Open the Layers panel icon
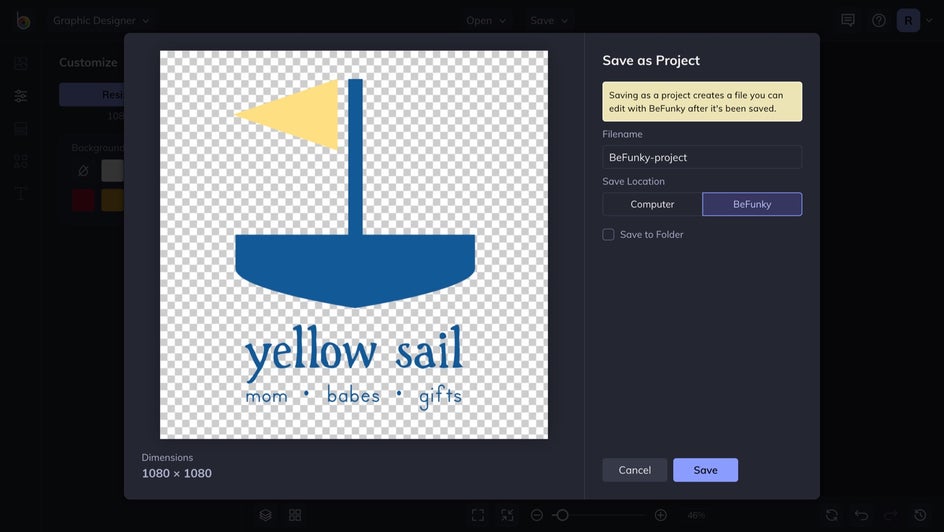Image resolution: width=944 pixels, height=532 pixels. [x=266, y=515]
